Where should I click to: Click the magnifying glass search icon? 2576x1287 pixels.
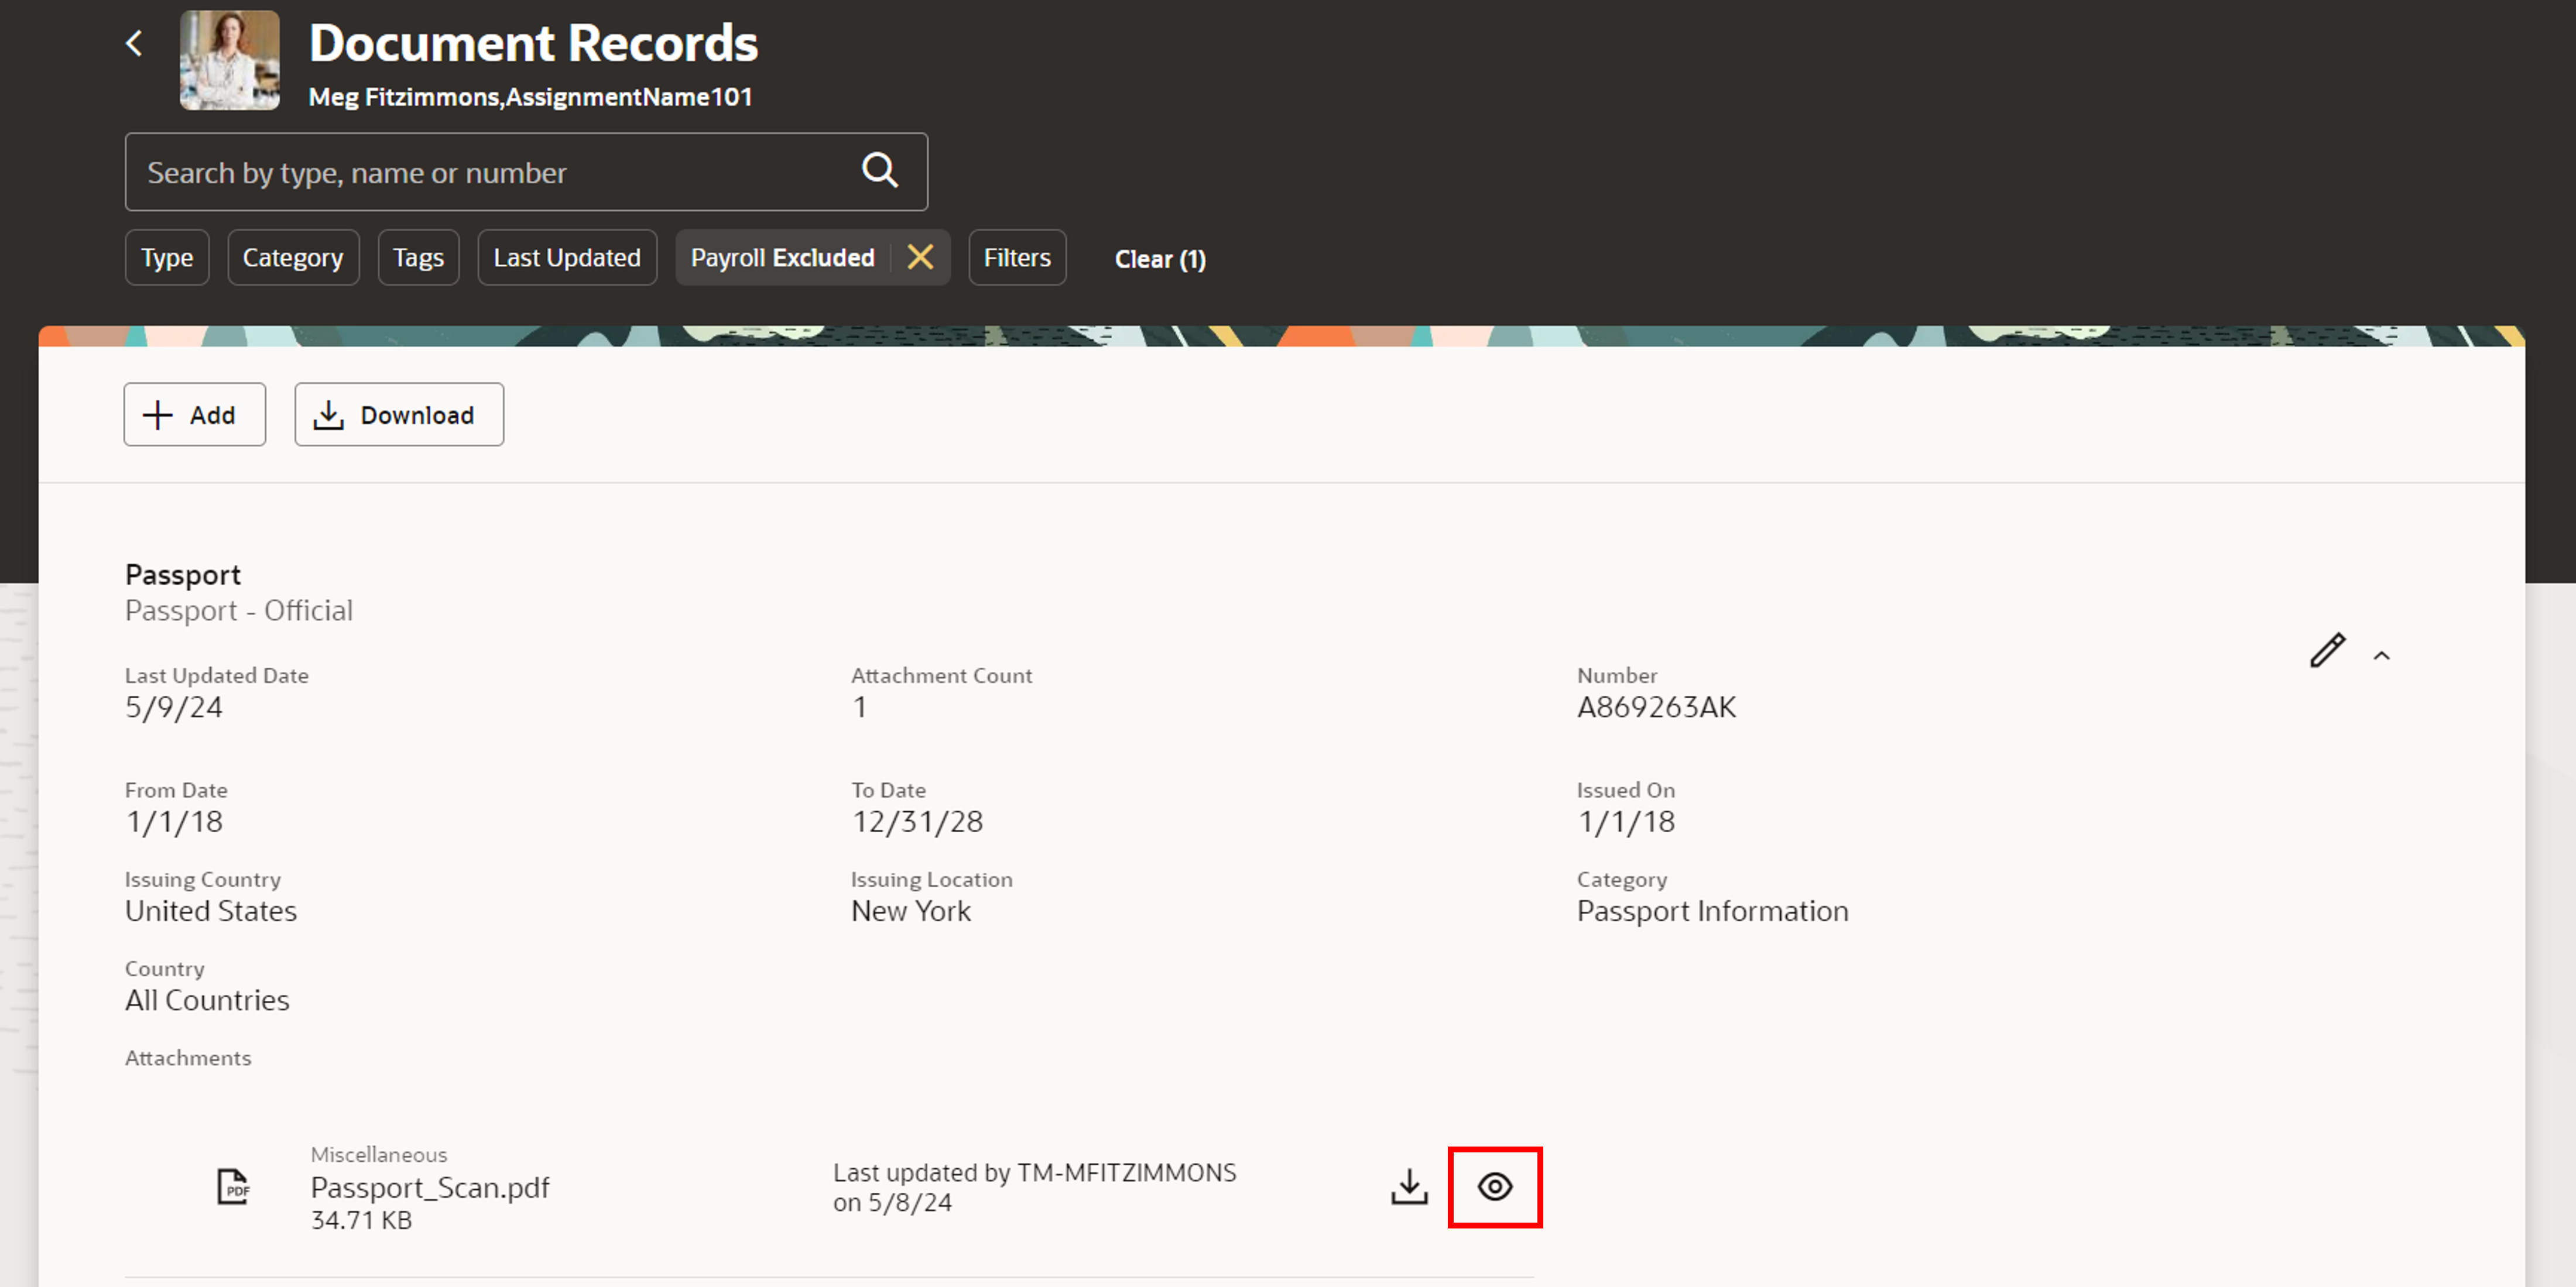[879, 171]
